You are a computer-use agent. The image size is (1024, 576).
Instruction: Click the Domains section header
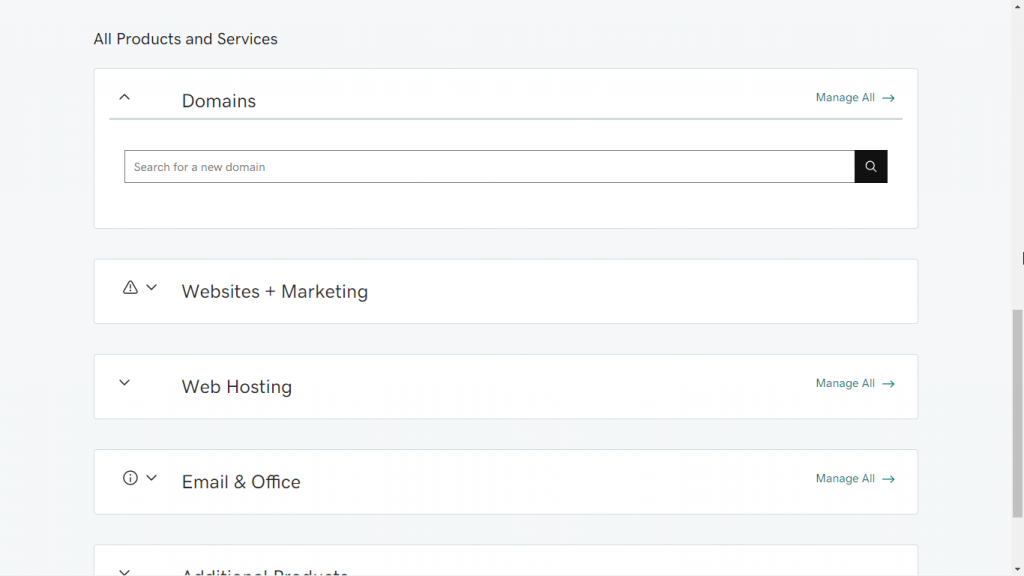click(x=218, y=100)
